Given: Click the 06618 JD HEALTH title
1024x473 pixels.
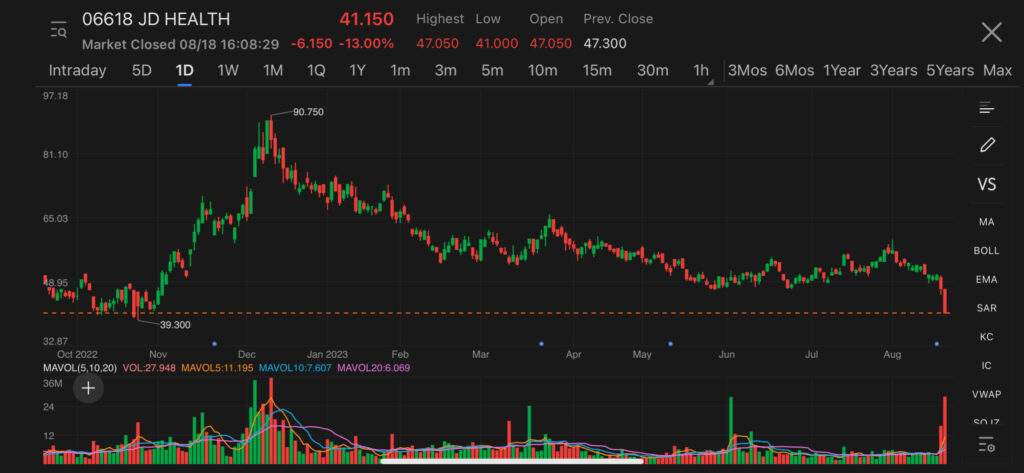Looking at the screenshot, I should 155,20.
